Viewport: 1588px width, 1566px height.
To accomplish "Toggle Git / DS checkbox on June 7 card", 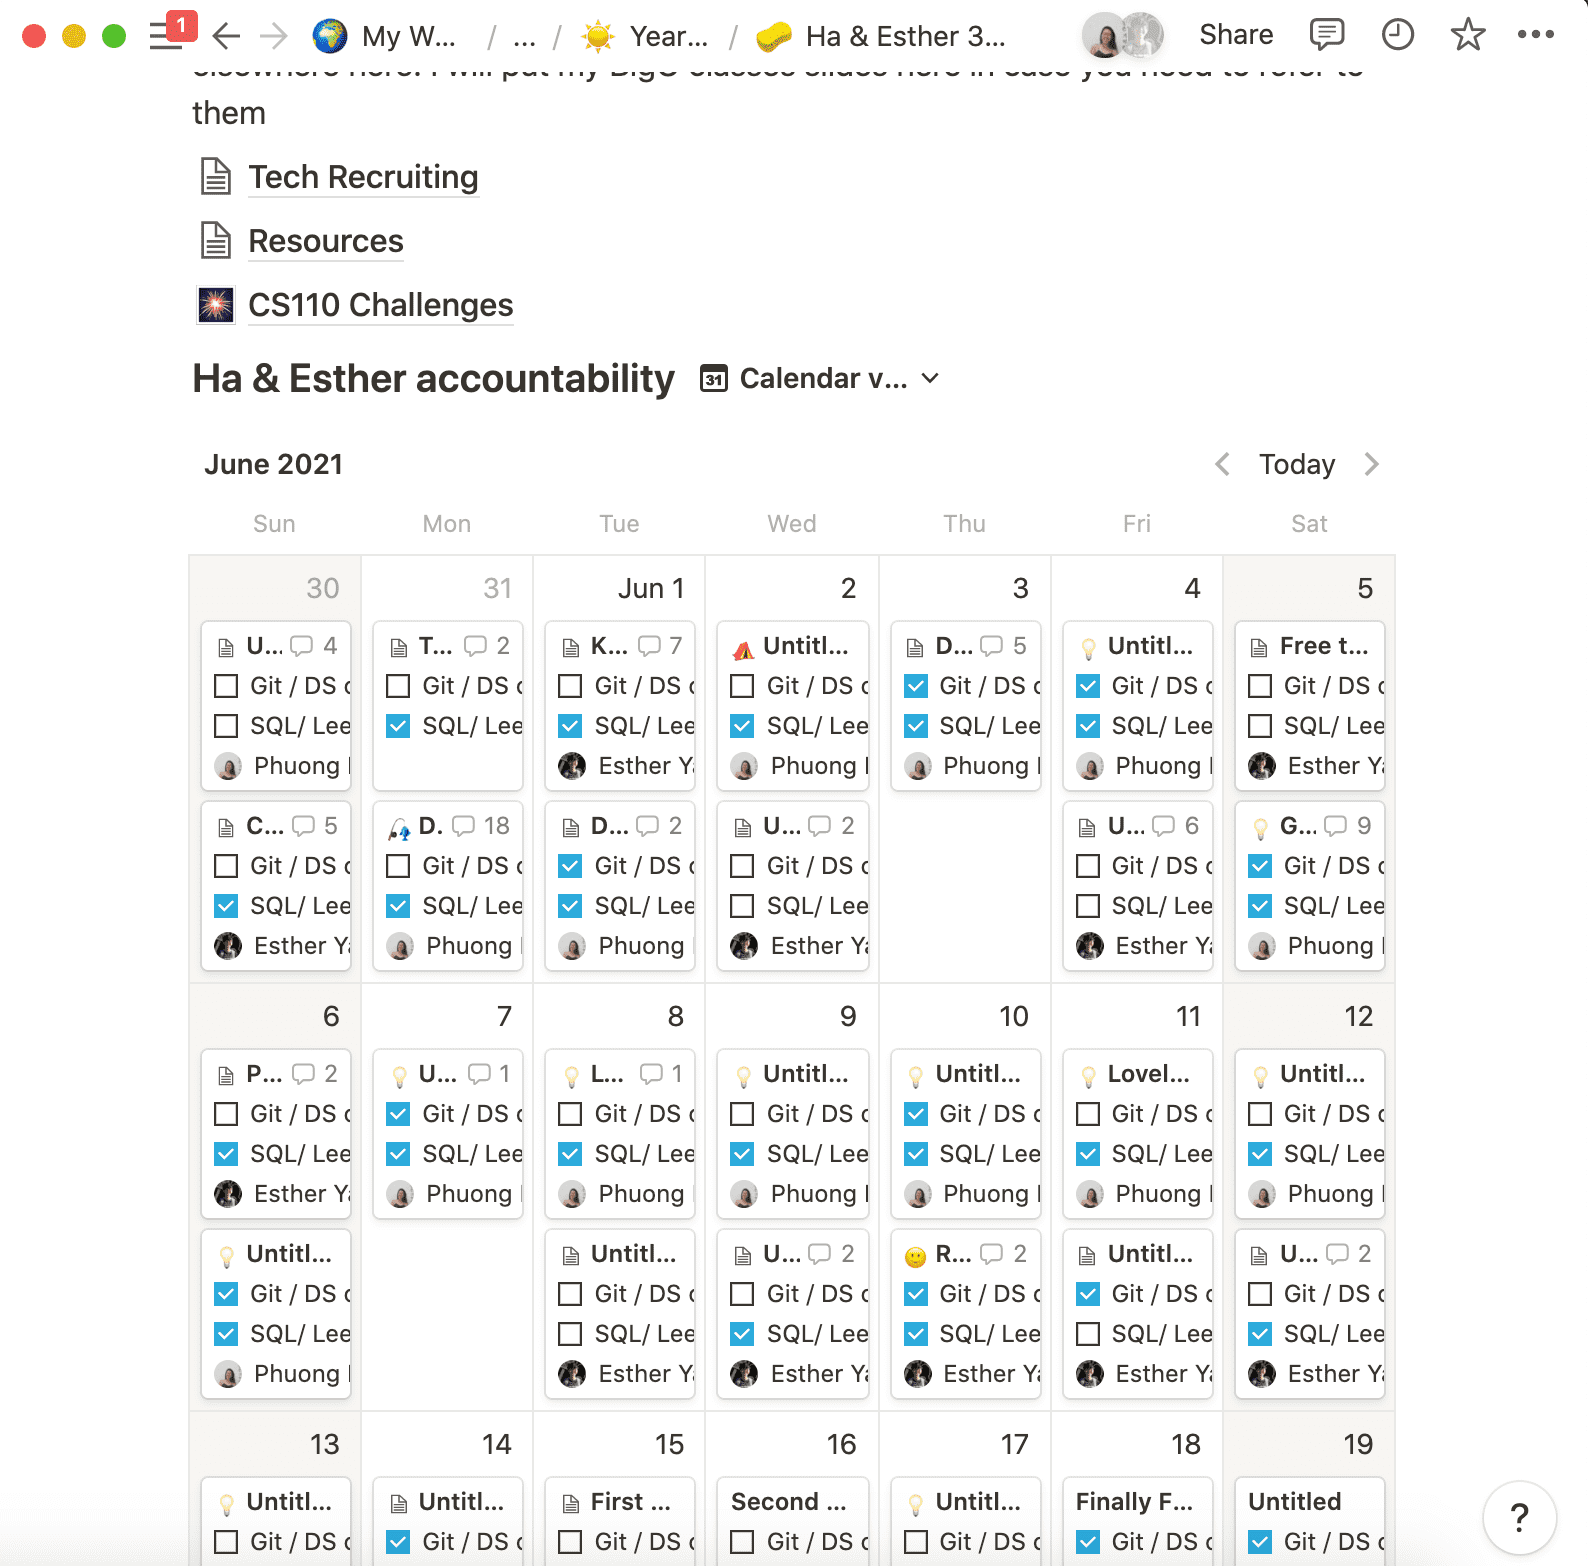I will click(398, 1114).
